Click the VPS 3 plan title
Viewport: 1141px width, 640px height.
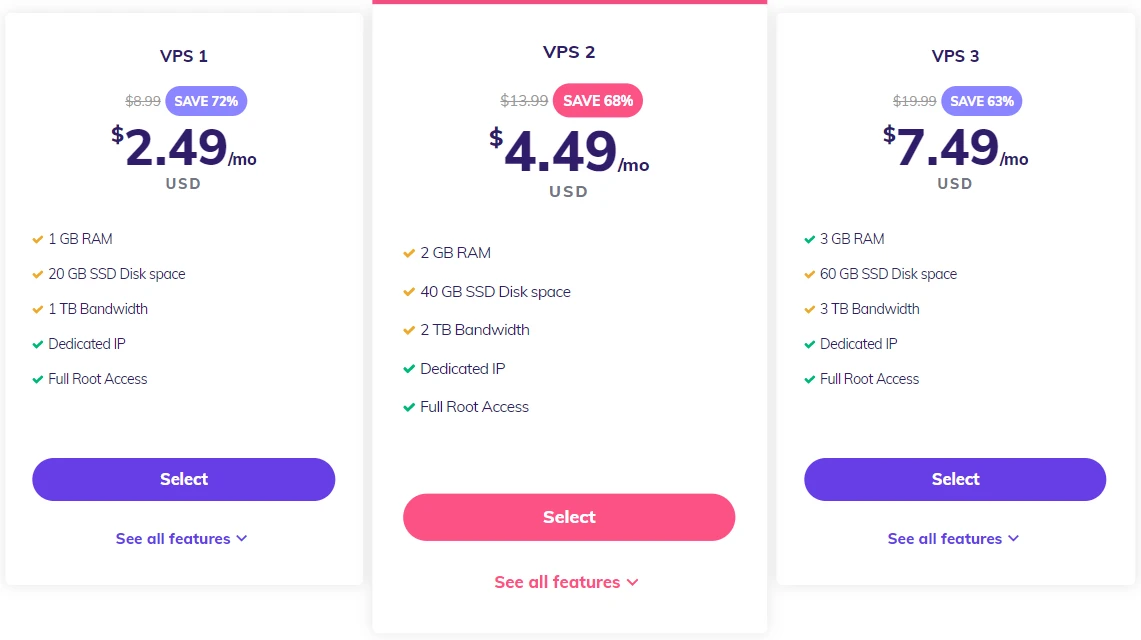click(x=954, y=56)
